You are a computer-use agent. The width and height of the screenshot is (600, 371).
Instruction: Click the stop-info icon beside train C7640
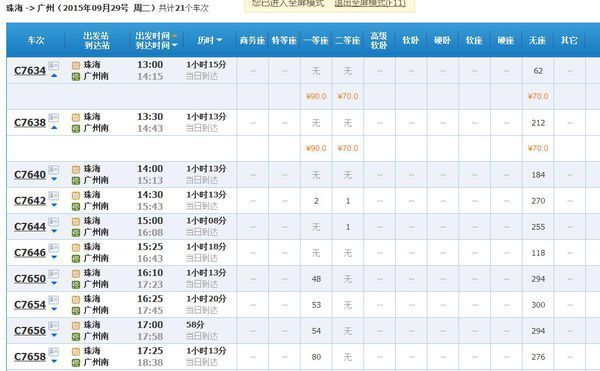54,169
